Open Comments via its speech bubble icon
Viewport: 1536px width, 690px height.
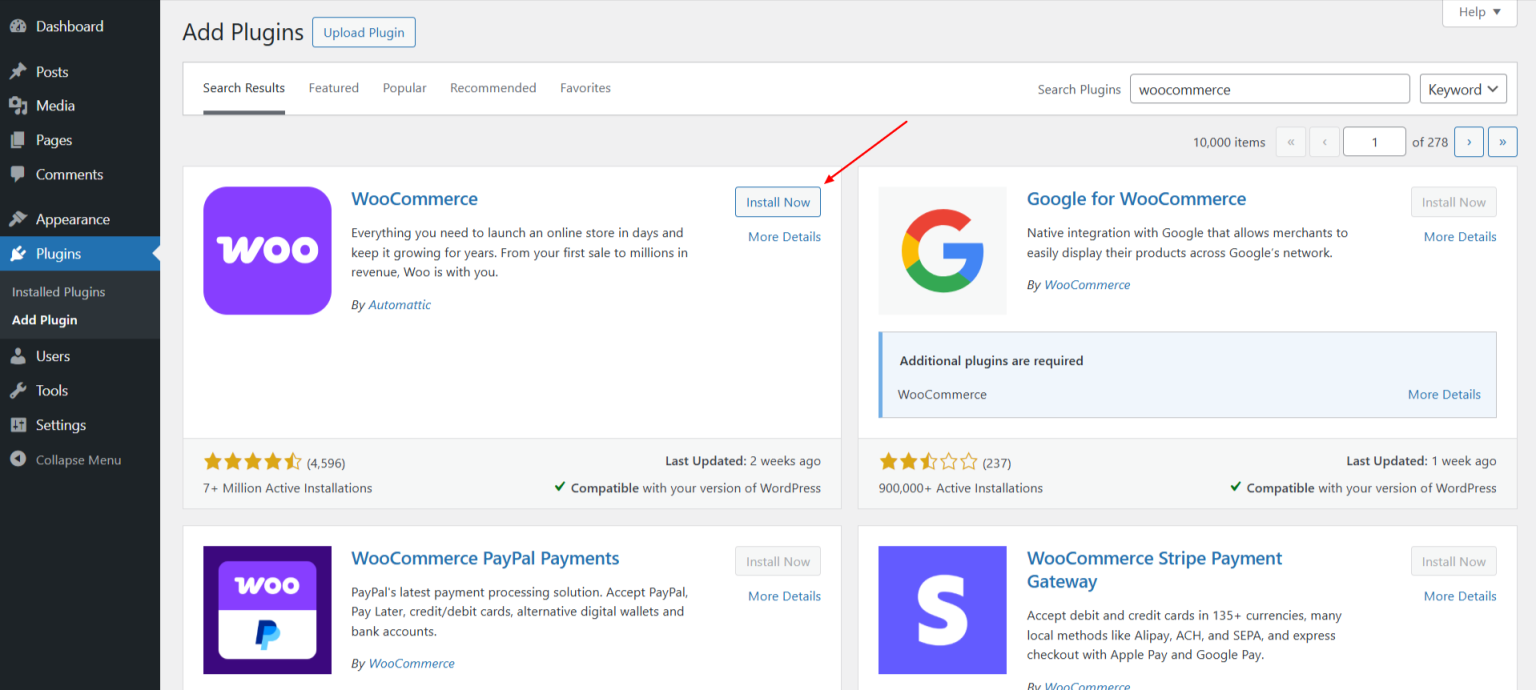click(20, 174)
